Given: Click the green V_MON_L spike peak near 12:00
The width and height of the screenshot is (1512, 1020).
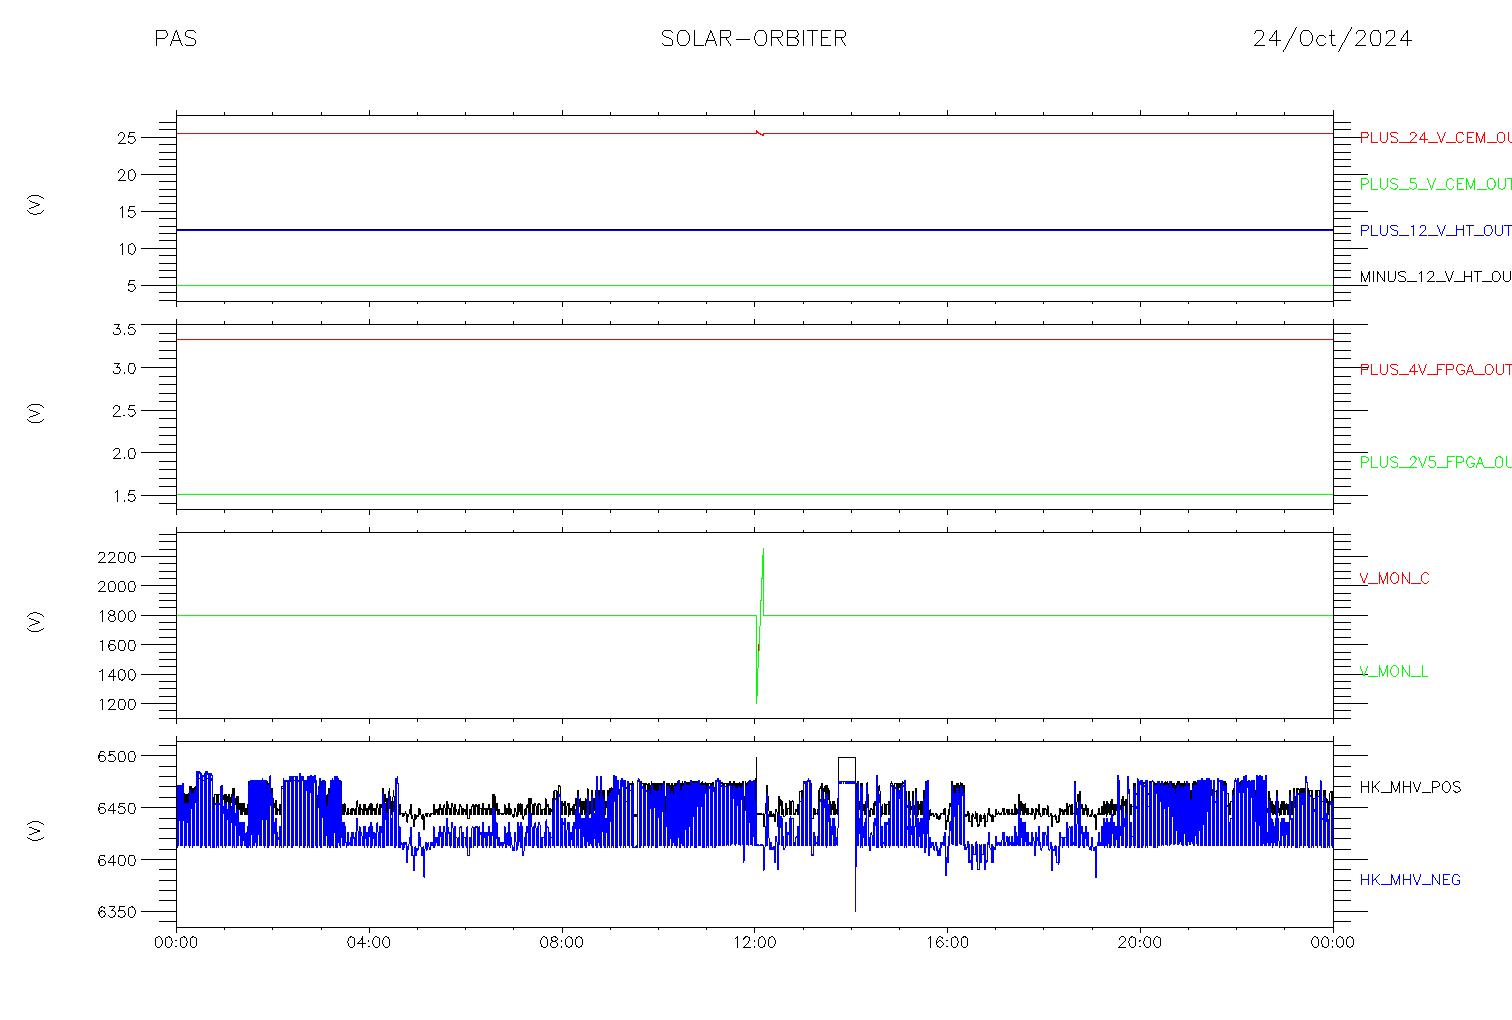Looking at the screenshot, I should click(x=763, y=551).
